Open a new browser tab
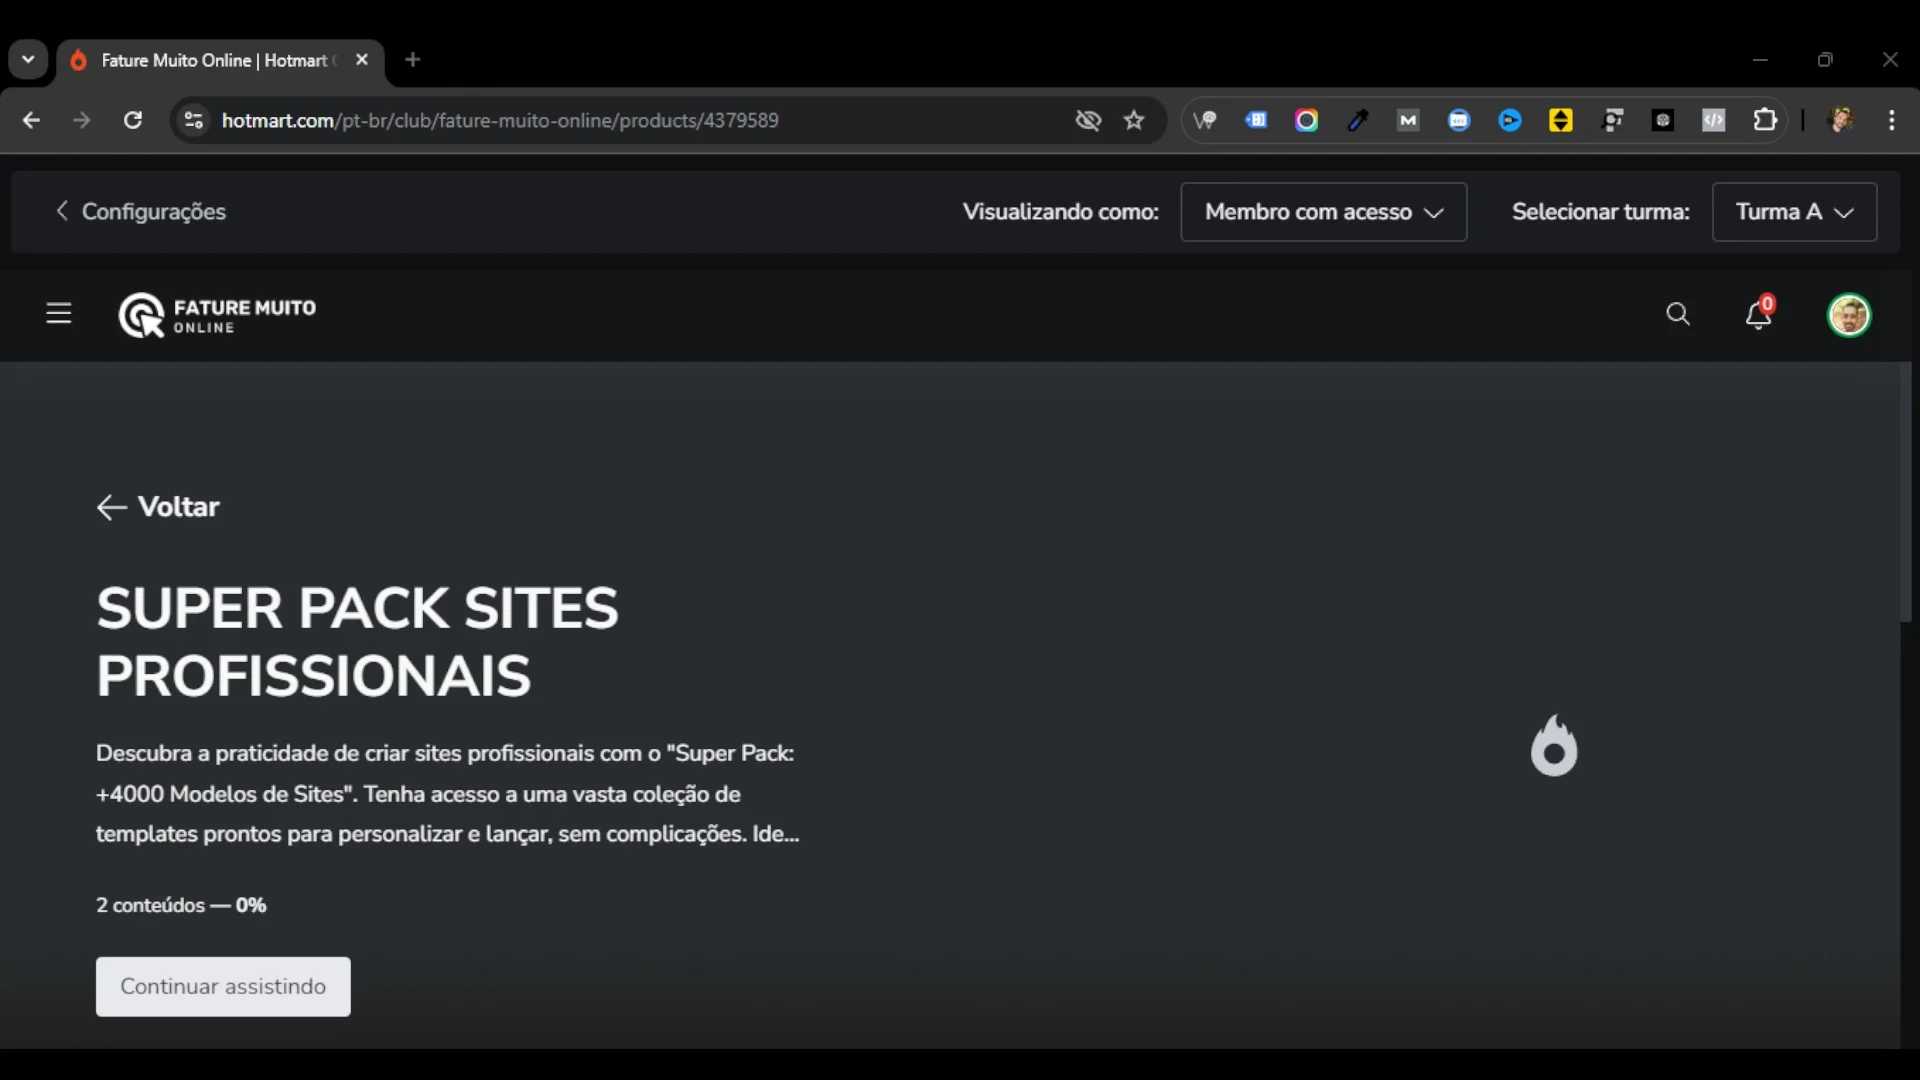The height and width of the screenshot is (1080, 1920). (413, 60)
